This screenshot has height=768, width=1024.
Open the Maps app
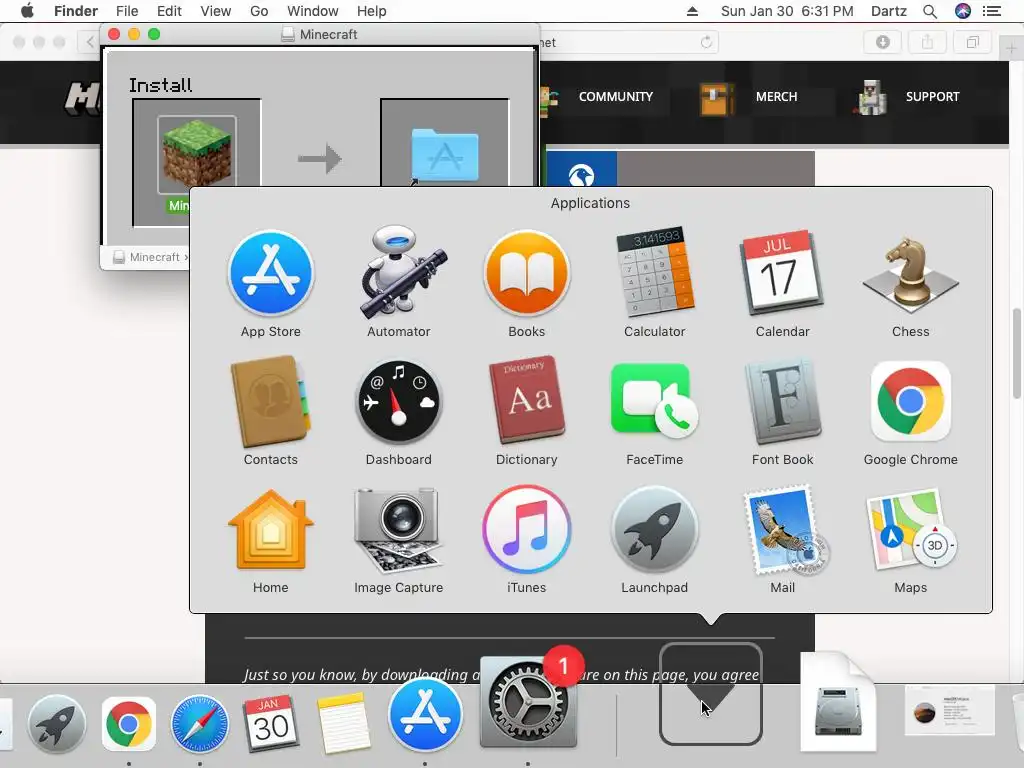(x=910, y=530)
